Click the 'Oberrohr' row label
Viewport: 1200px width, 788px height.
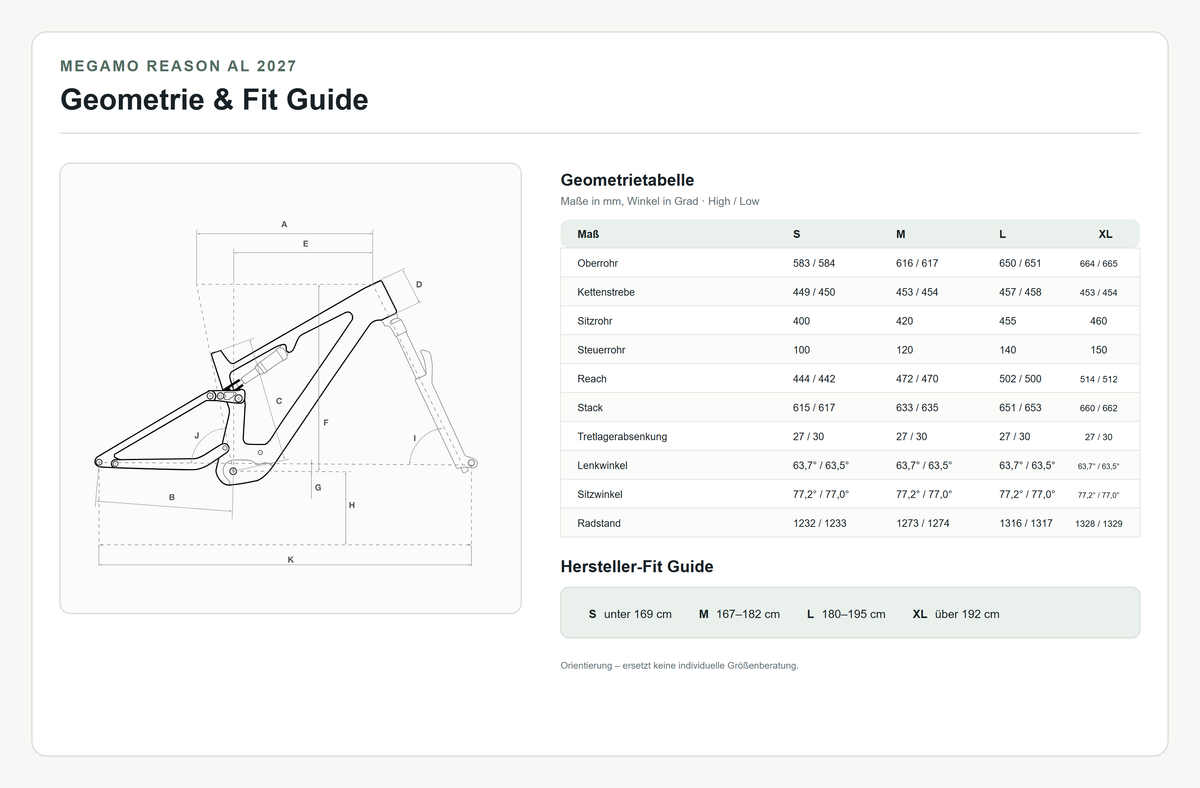[598, 263]
